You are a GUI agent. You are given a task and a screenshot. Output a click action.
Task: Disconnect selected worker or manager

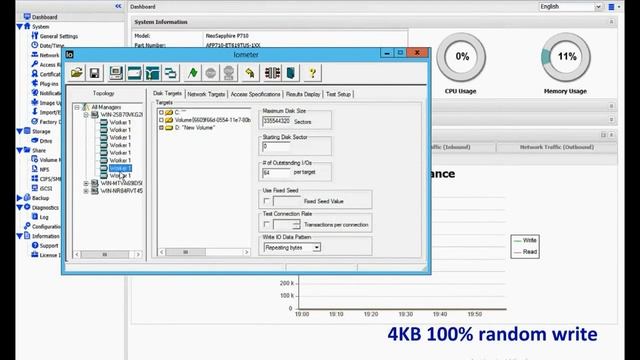(272, 73)
